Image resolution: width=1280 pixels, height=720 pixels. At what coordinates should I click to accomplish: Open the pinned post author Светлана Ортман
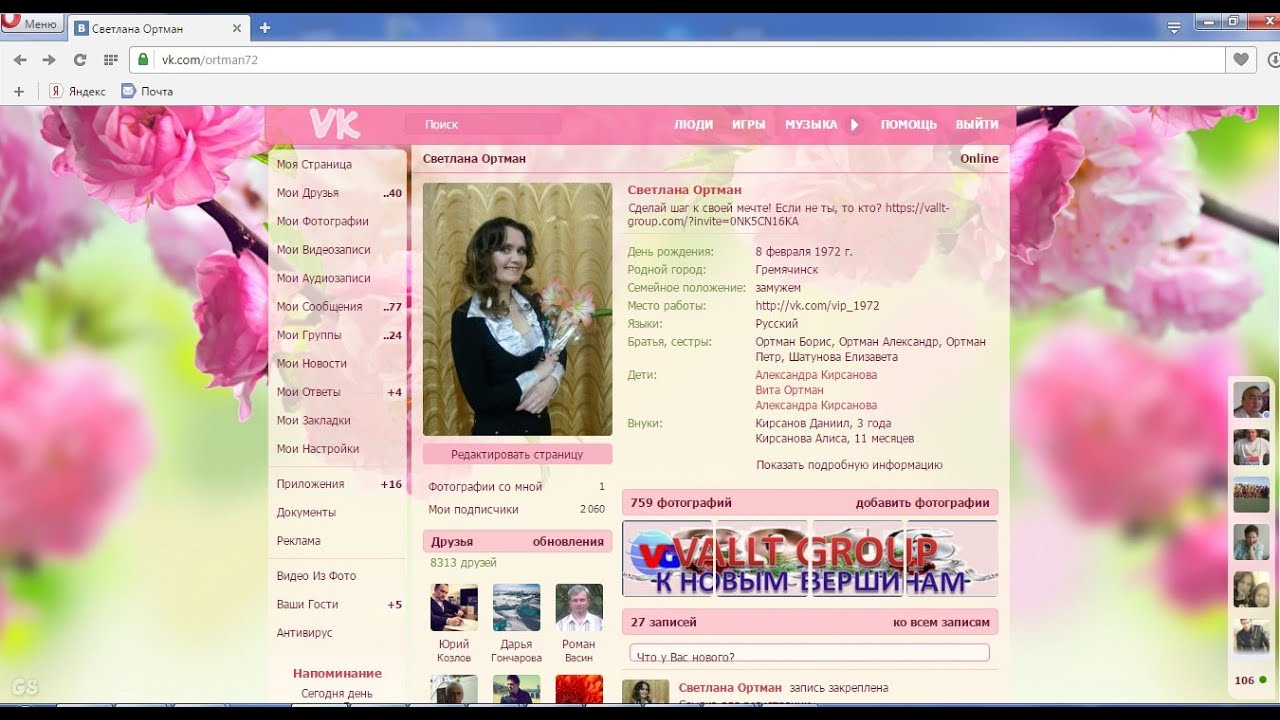point(731,688)
